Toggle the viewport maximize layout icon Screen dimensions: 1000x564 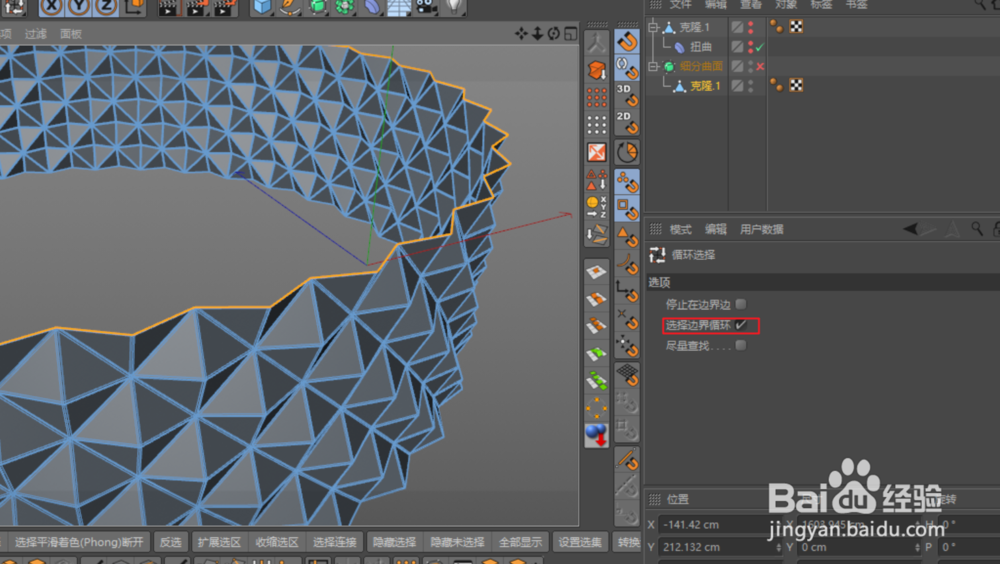coord(570,34)
